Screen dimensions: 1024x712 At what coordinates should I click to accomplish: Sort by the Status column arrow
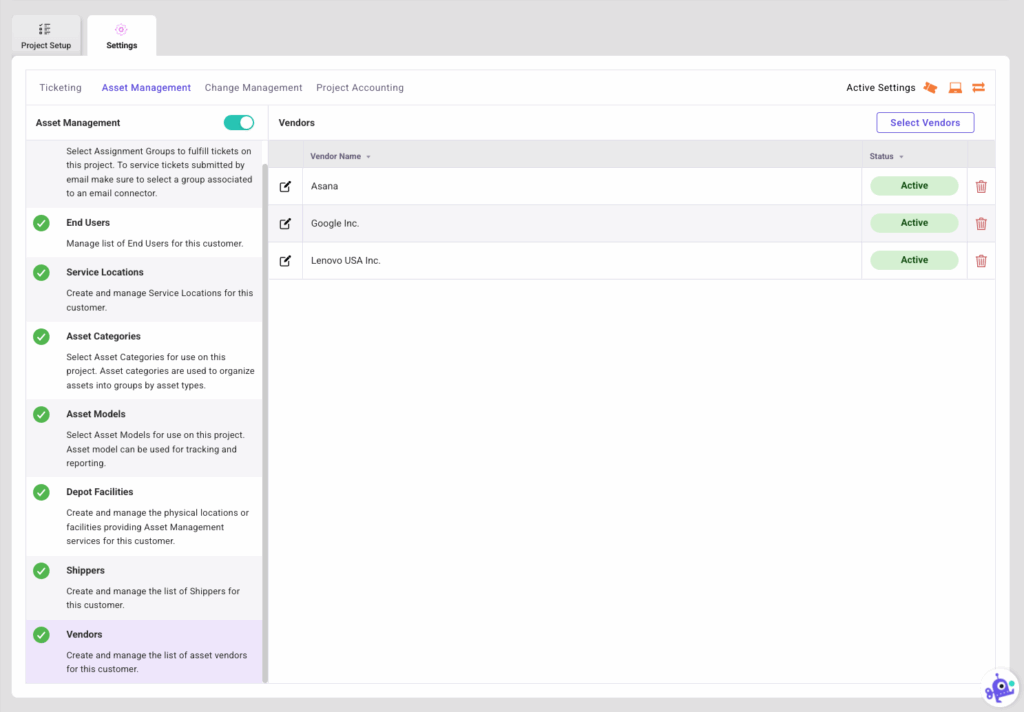[x=903, y=156]
